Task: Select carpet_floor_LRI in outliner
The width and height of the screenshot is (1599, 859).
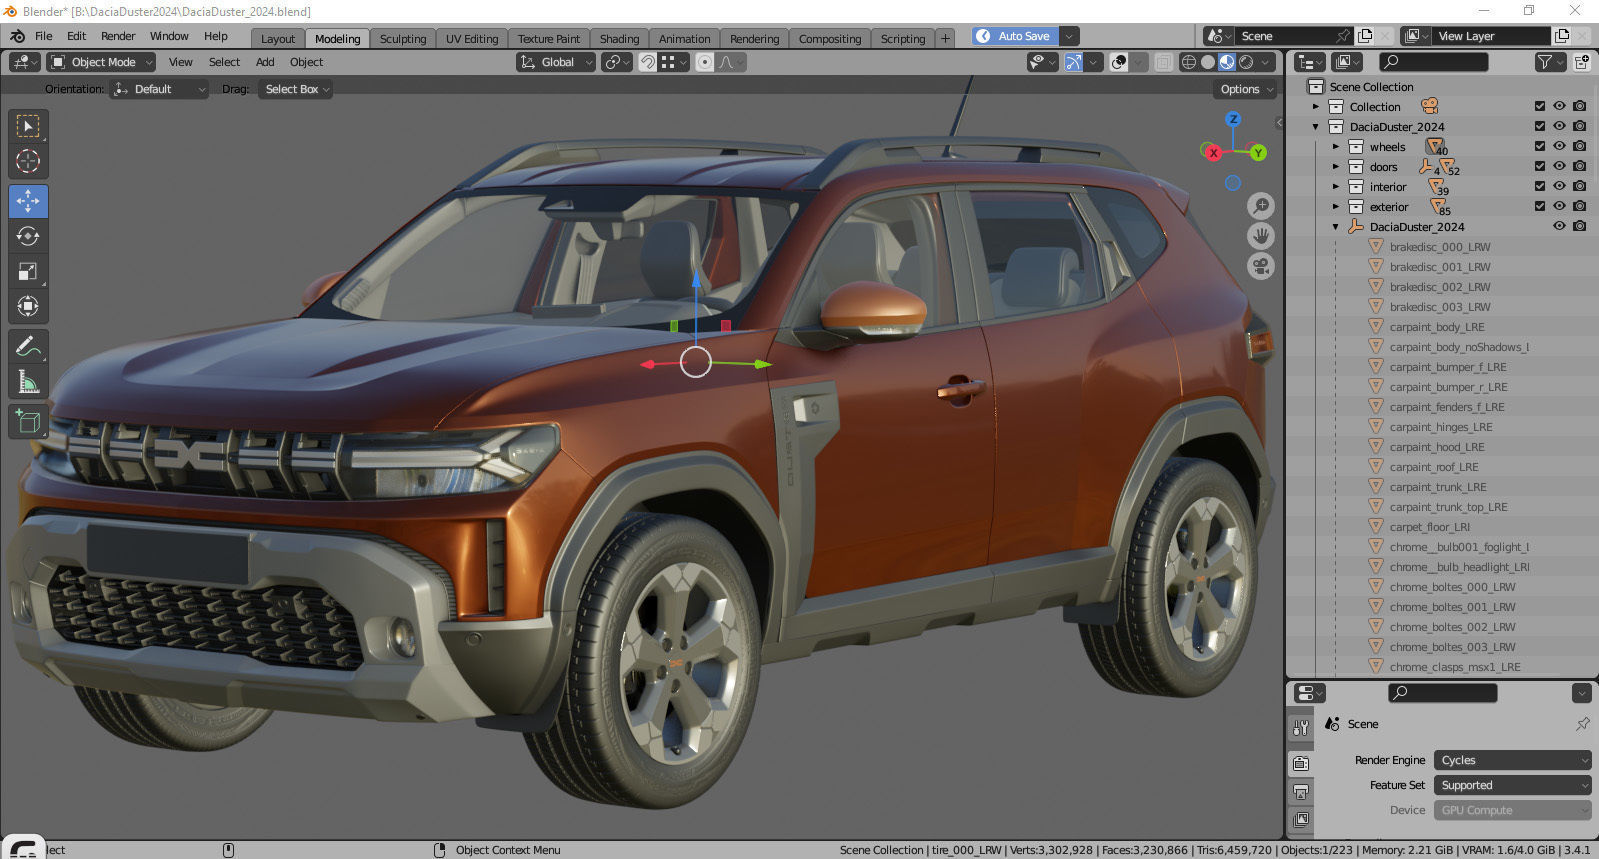Action: (1430, 527)
